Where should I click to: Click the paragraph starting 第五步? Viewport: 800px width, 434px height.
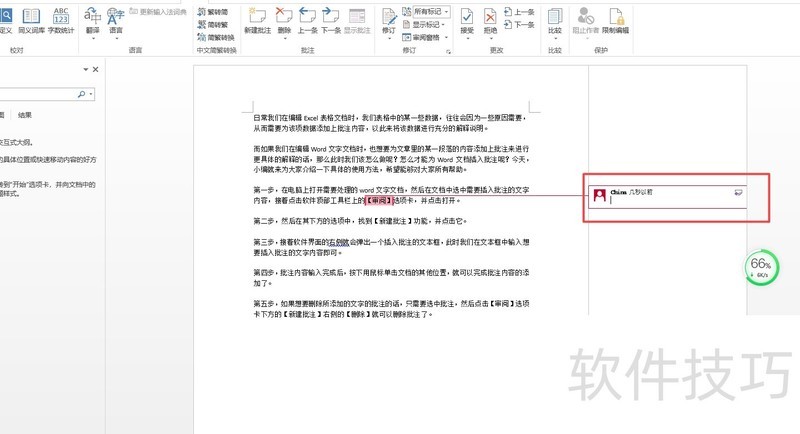[391, 309]
